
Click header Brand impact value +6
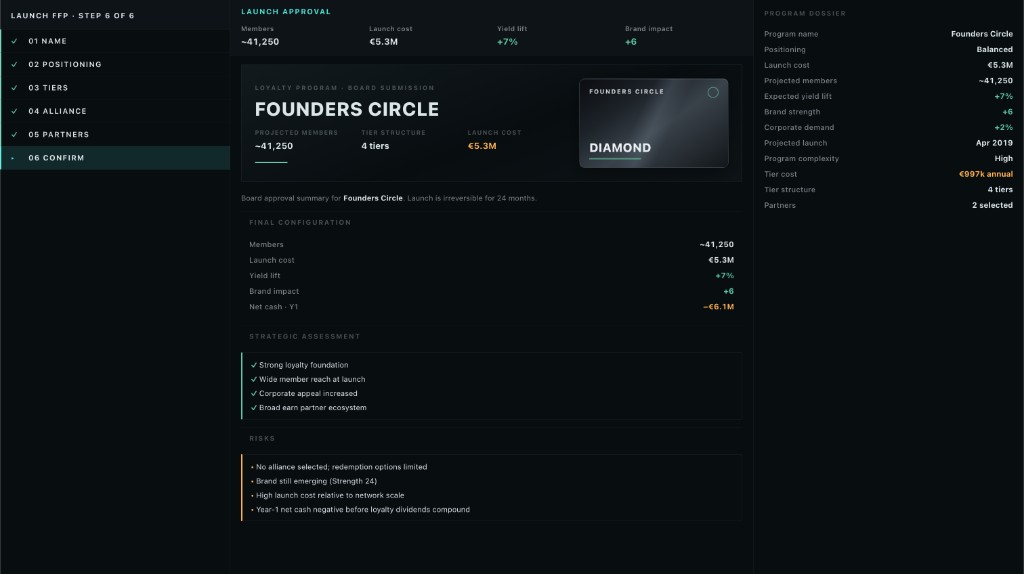631,42
